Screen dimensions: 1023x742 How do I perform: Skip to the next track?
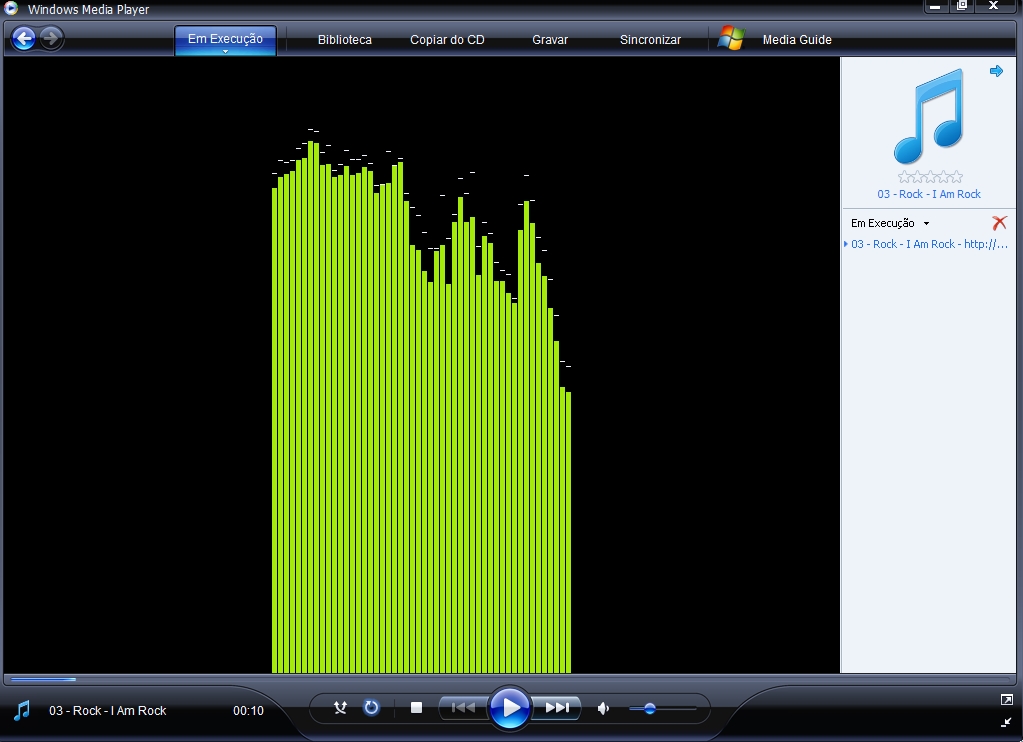(557, 707)
